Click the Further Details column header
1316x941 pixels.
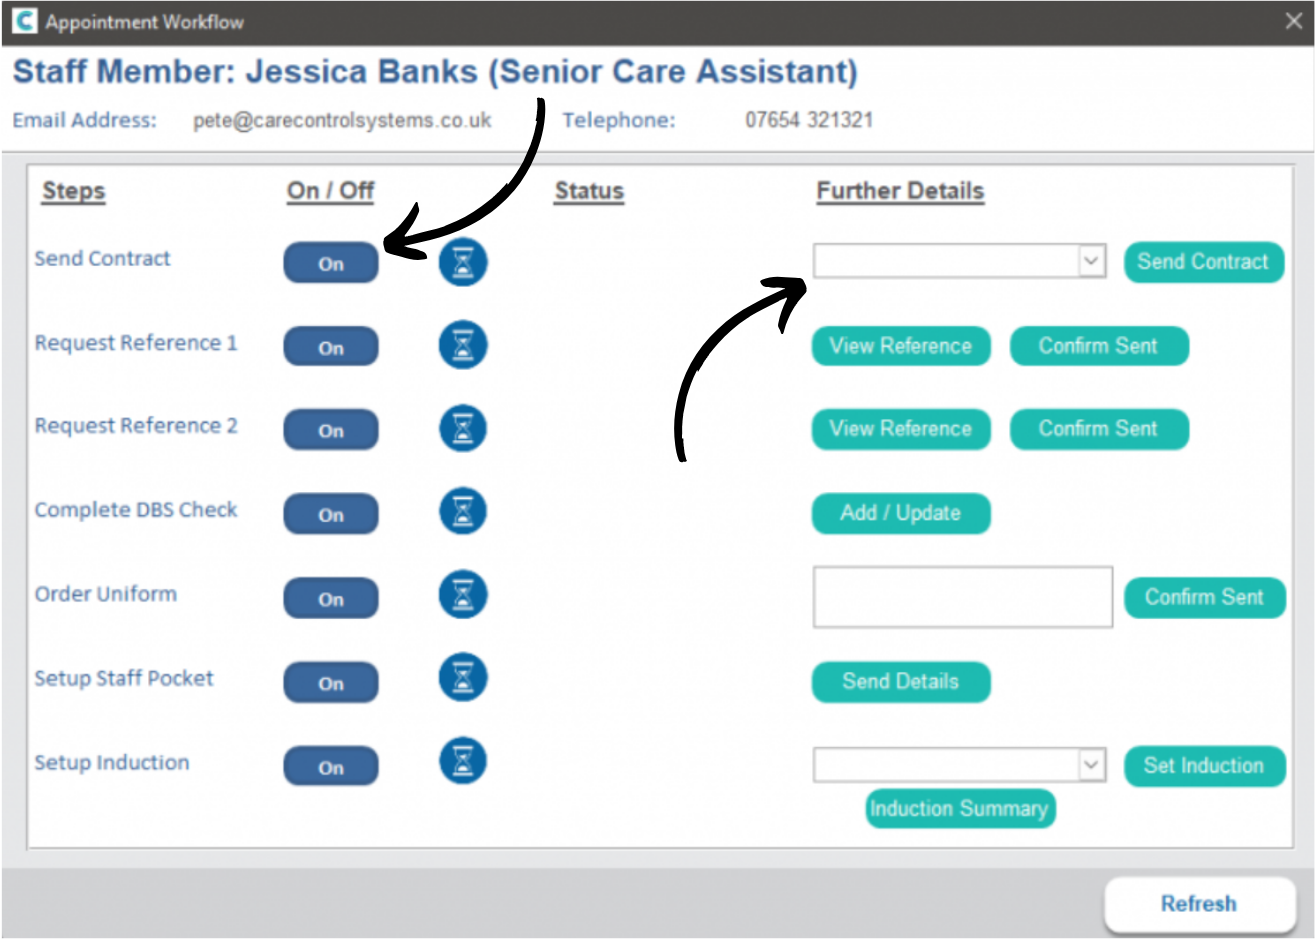900,191
